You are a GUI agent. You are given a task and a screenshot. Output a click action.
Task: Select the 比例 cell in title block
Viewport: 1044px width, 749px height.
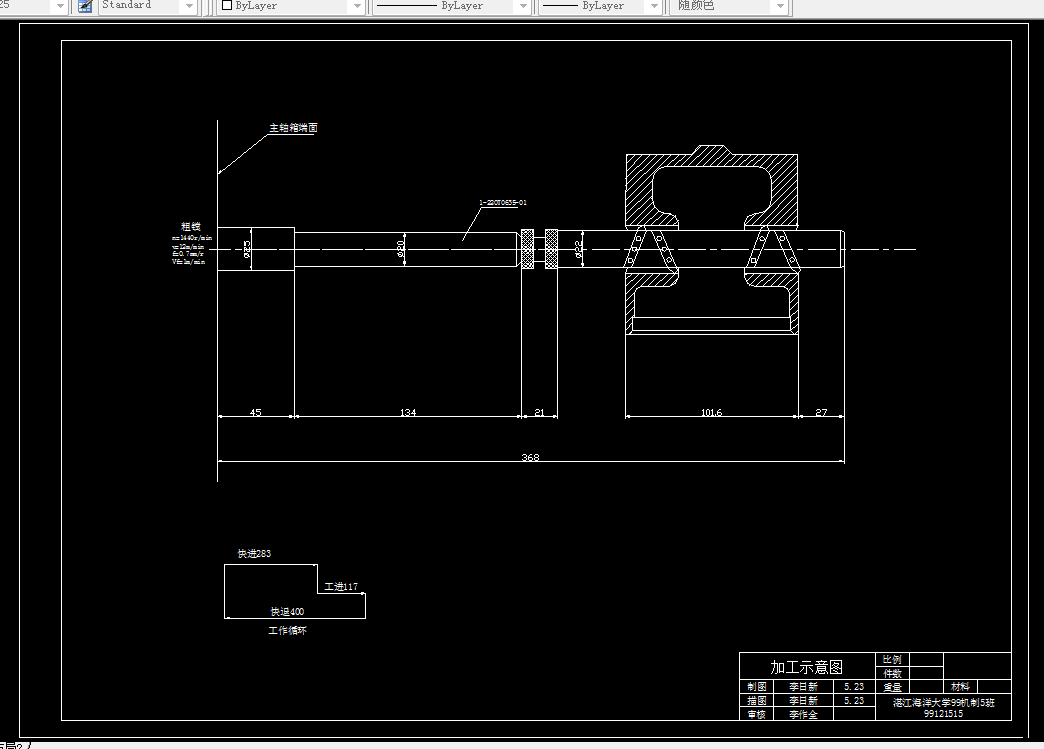(x=892, y=659)
